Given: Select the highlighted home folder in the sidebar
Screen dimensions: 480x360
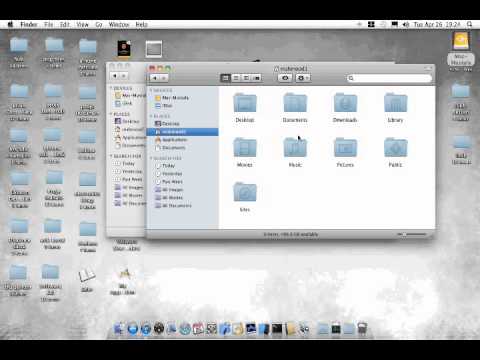Looking at the screenshot, I should (x=182, y=132).
